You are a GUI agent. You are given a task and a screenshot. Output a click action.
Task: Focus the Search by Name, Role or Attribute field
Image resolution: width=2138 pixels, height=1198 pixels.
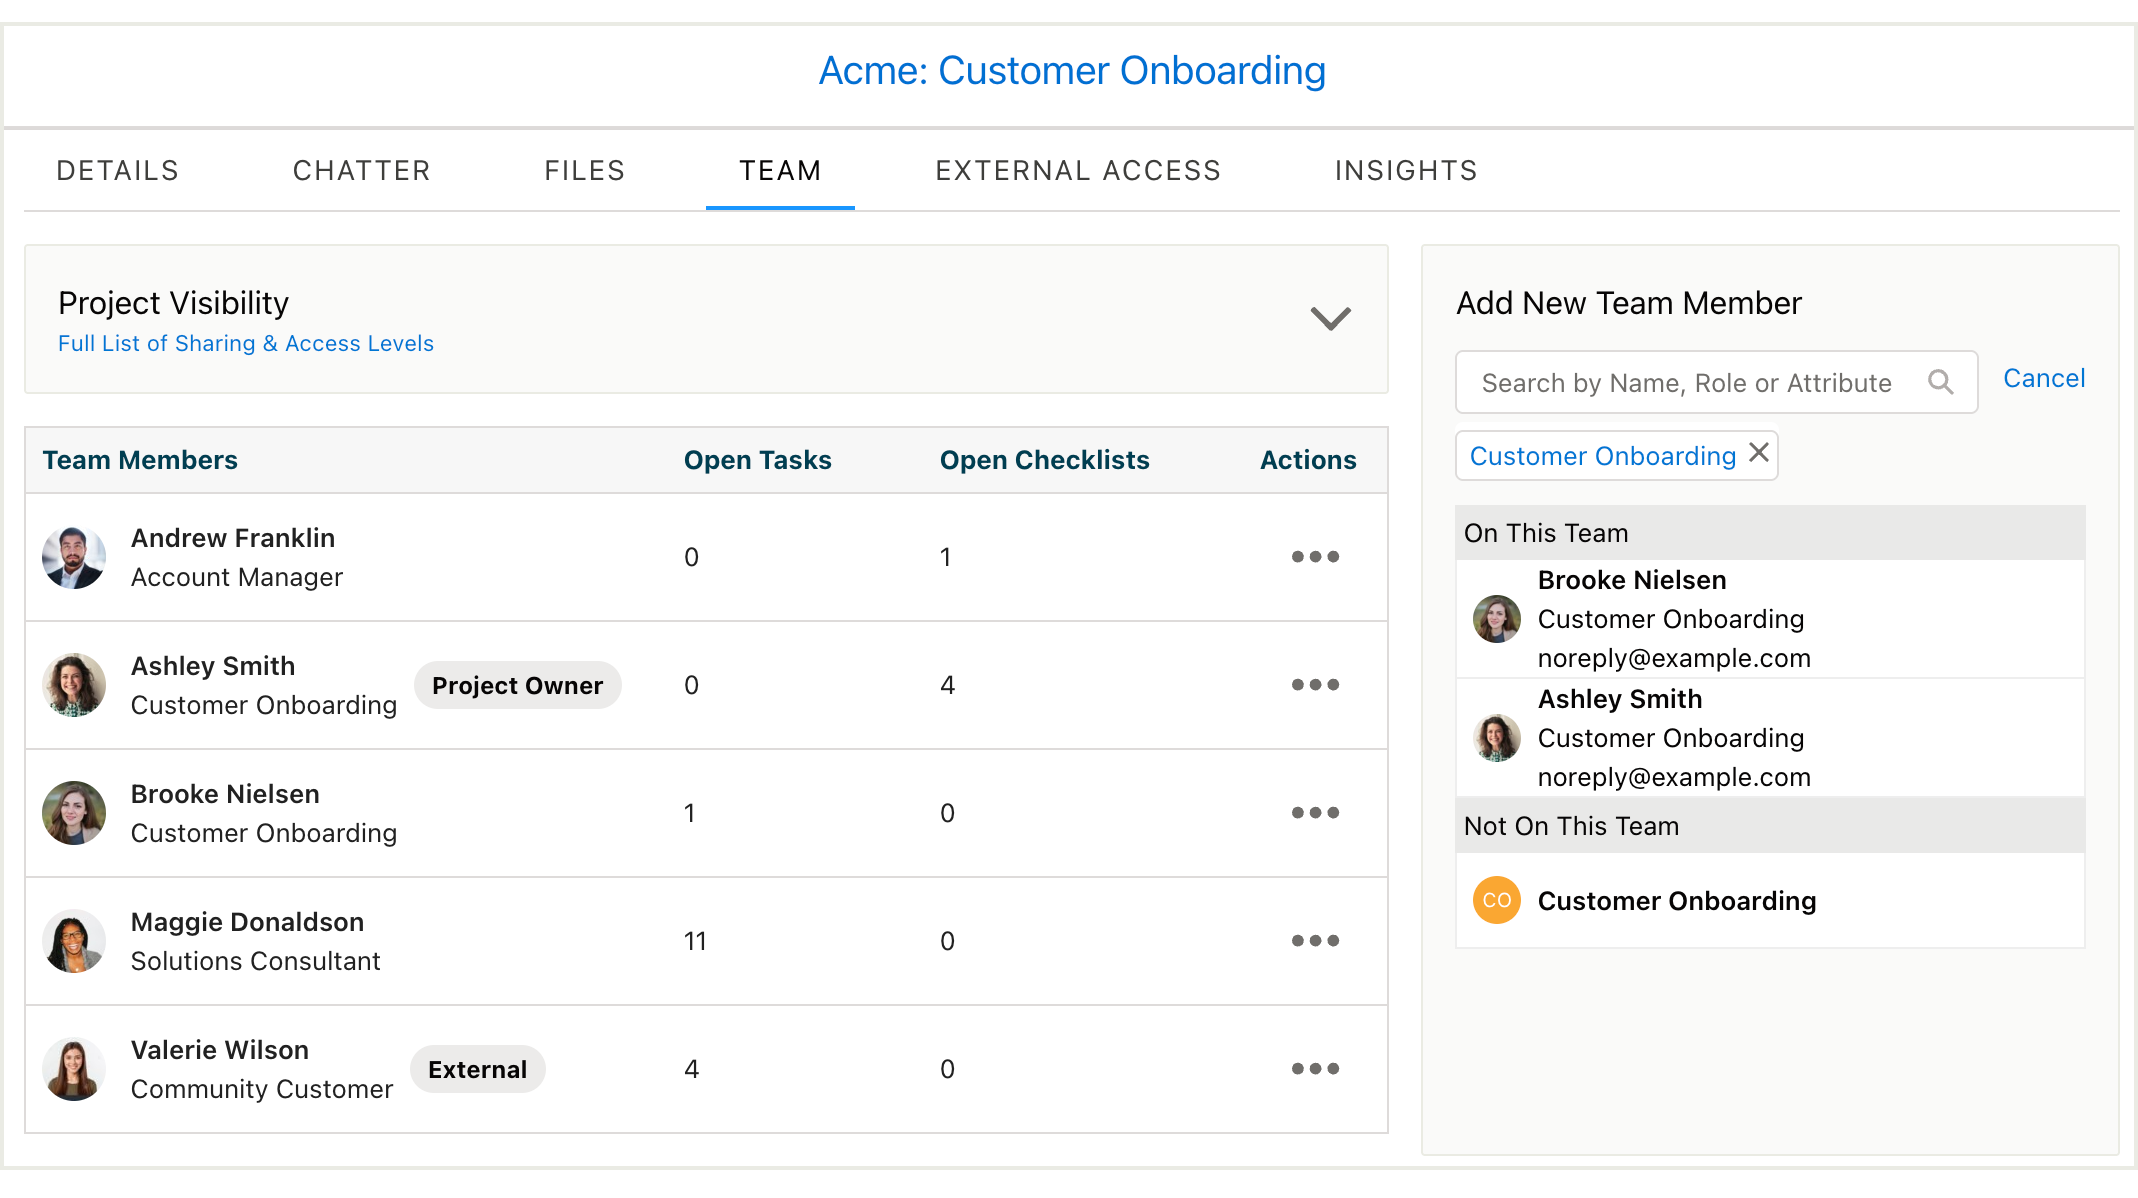point(1716,382)
